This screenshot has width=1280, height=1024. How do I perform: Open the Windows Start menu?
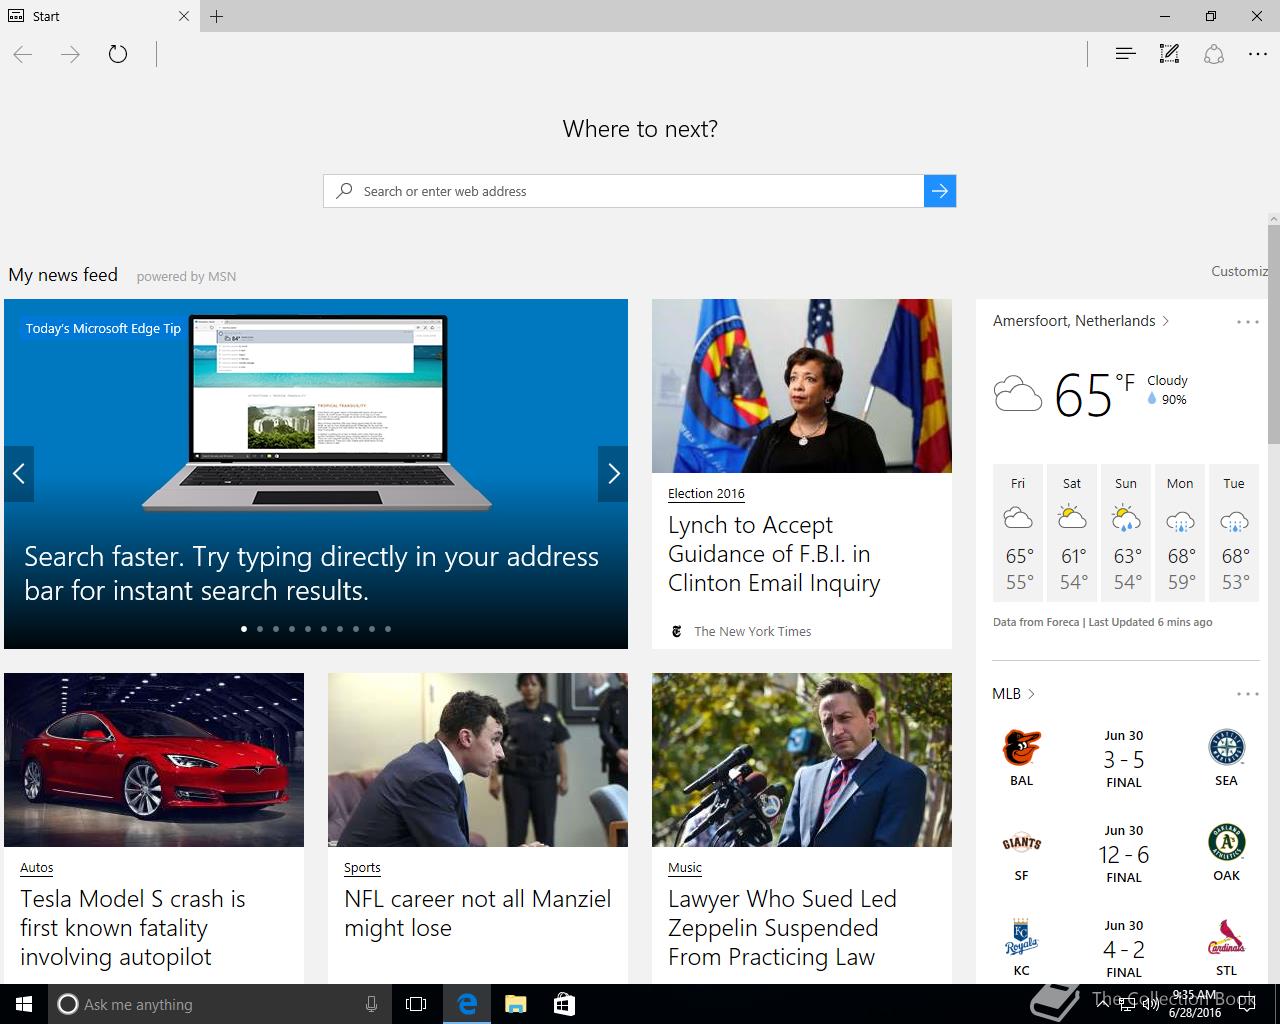coord(24,1004)
